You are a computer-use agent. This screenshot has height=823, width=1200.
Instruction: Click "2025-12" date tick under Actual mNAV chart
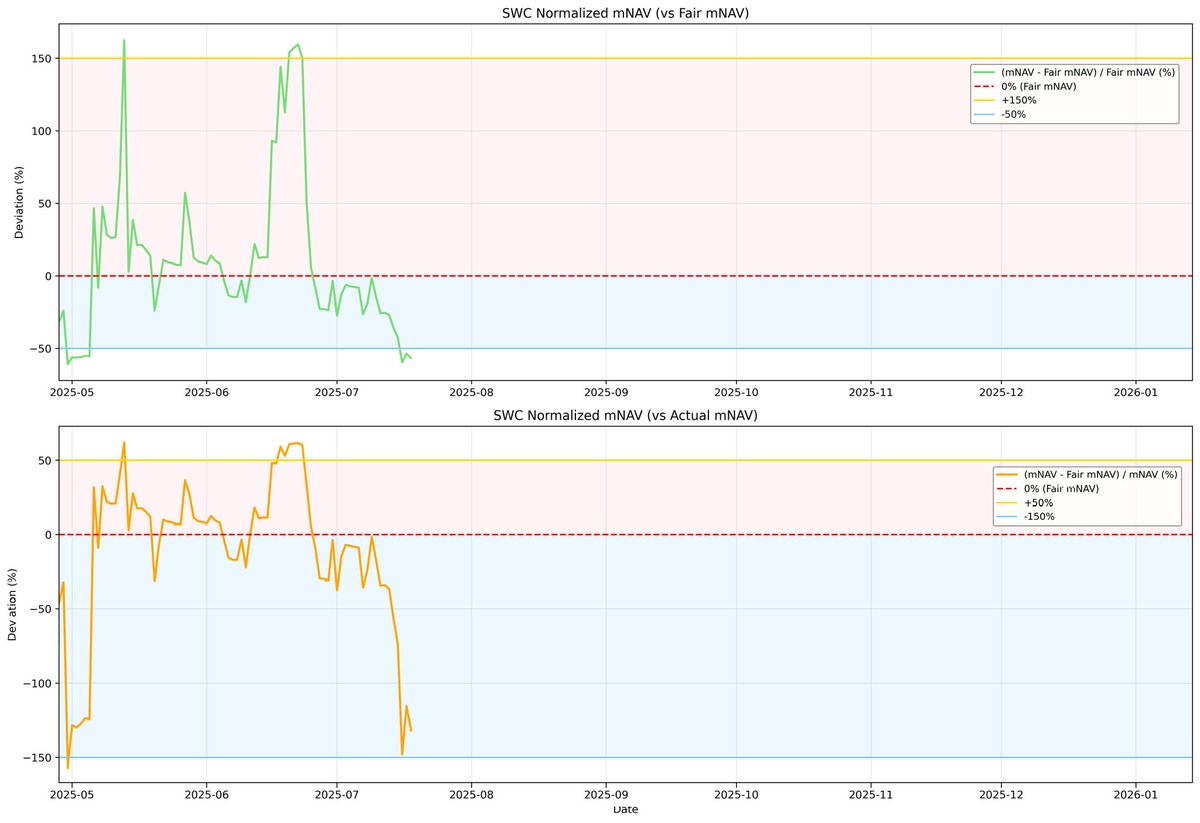click(x=1002, y=796)
